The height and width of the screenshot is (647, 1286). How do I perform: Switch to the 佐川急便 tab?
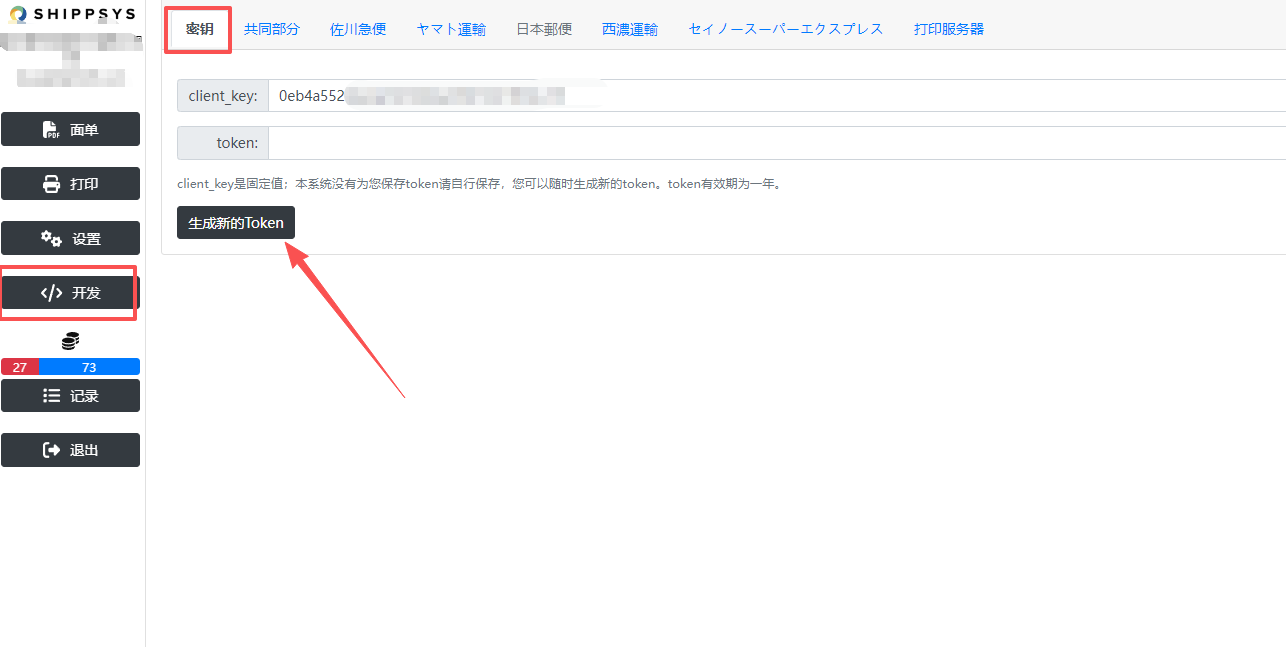coord(358,29)
